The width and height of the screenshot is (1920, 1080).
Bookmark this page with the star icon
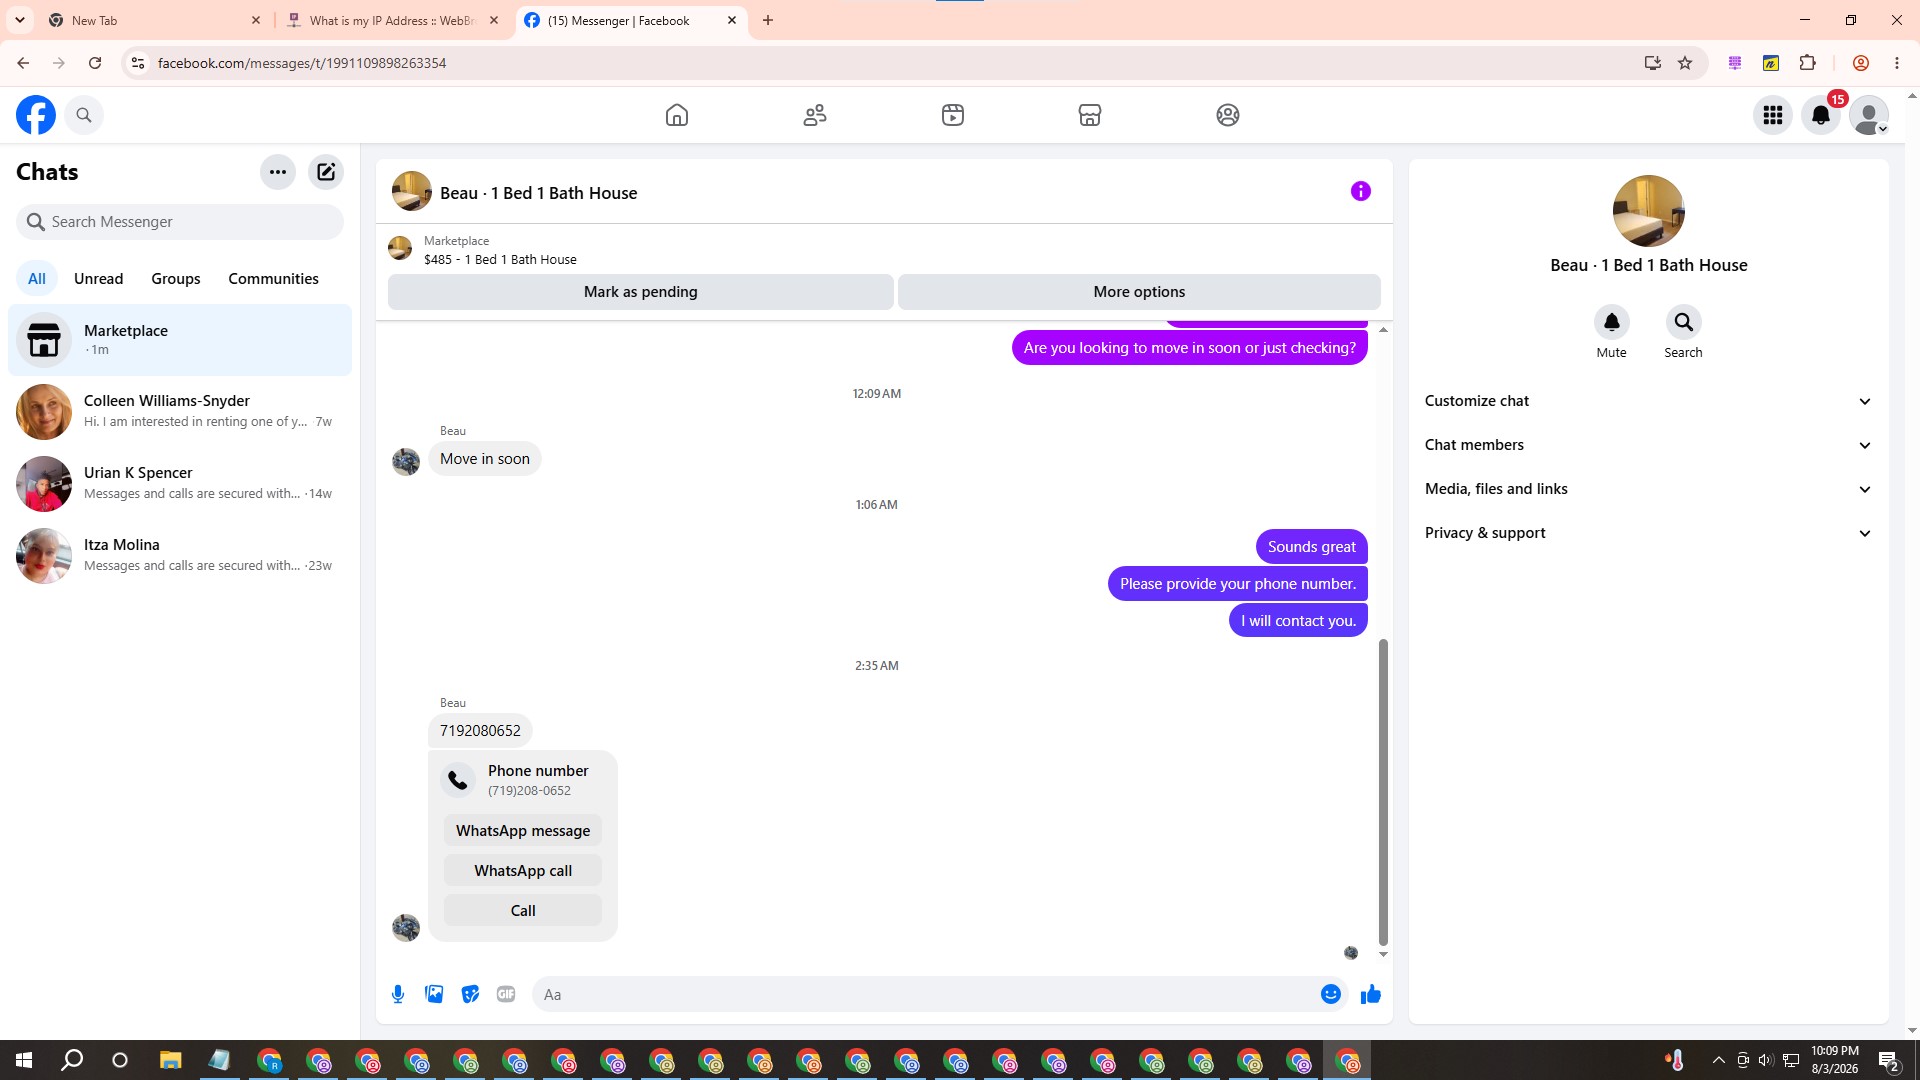tap(1685, 63)
